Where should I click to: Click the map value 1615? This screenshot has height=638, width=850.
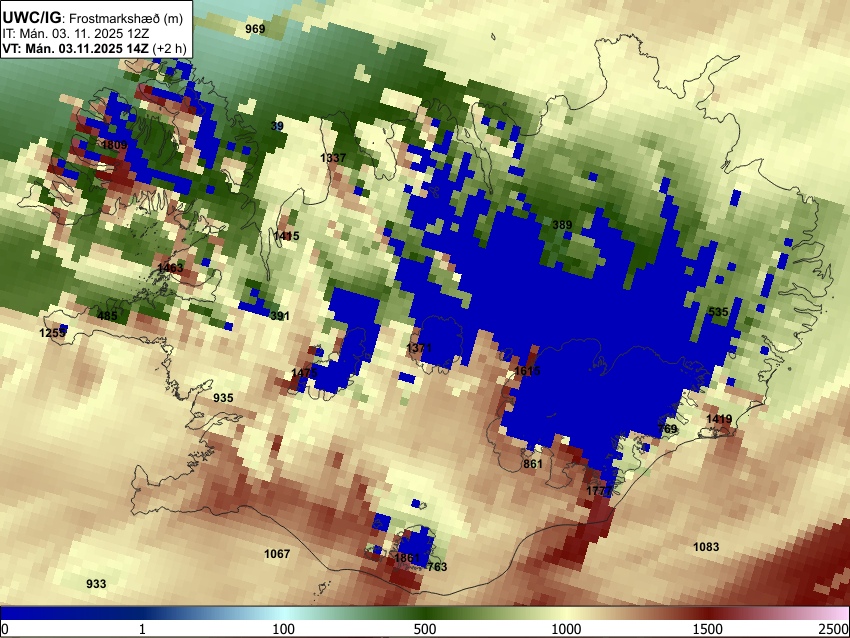(x=527, y=371)
